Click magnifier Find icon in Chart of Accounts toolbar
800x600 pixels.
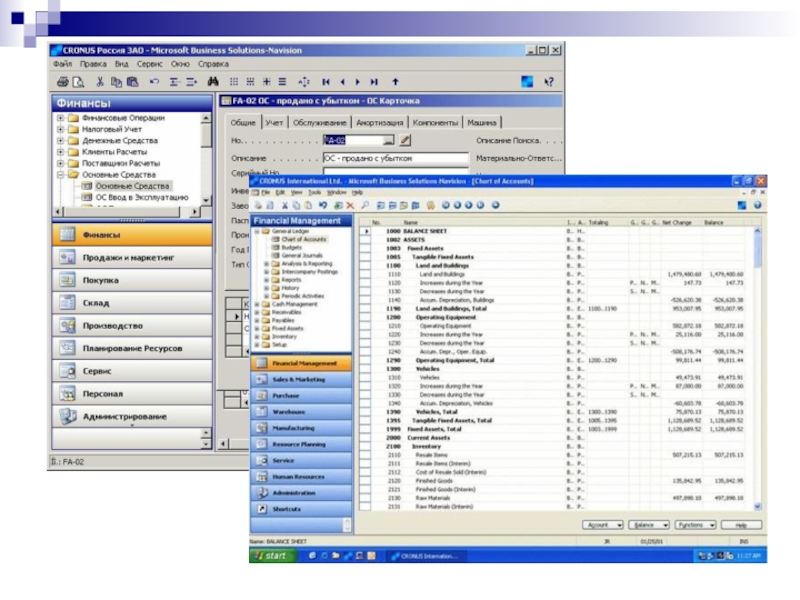coord(365,206)
